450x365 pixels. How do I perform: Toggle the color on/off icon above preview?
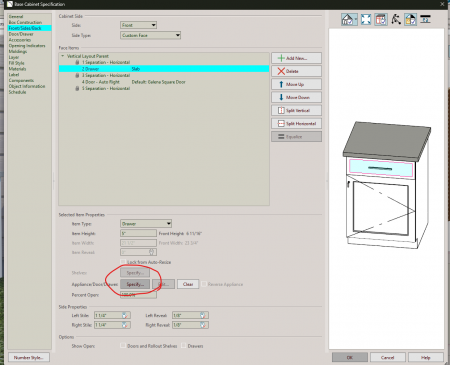pyautogui.click(x=410, y=19)
